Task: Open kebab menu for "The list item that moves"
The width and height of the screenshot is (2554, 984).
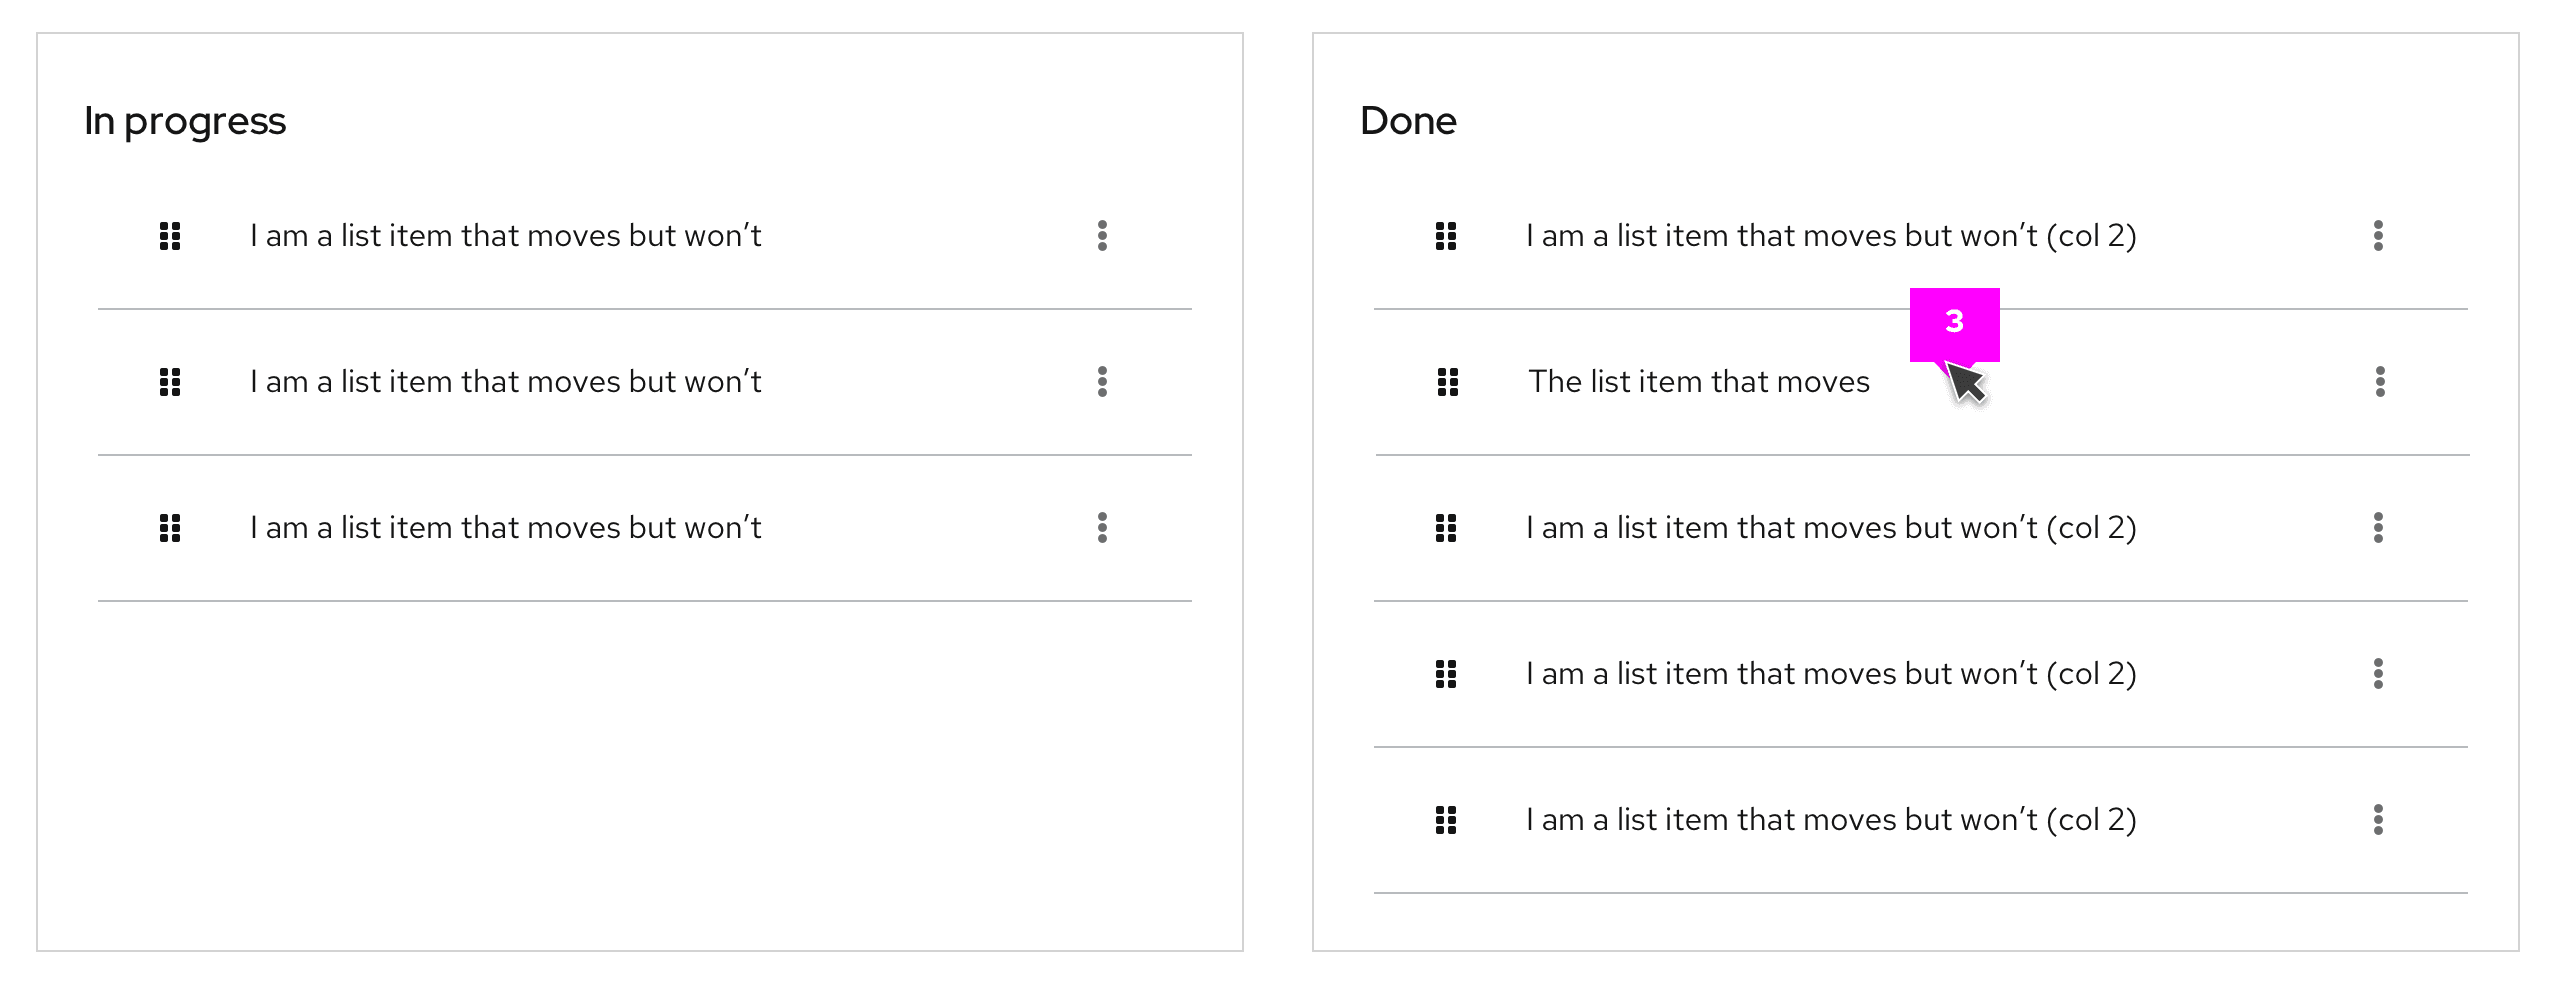Action: [2380, 382]
